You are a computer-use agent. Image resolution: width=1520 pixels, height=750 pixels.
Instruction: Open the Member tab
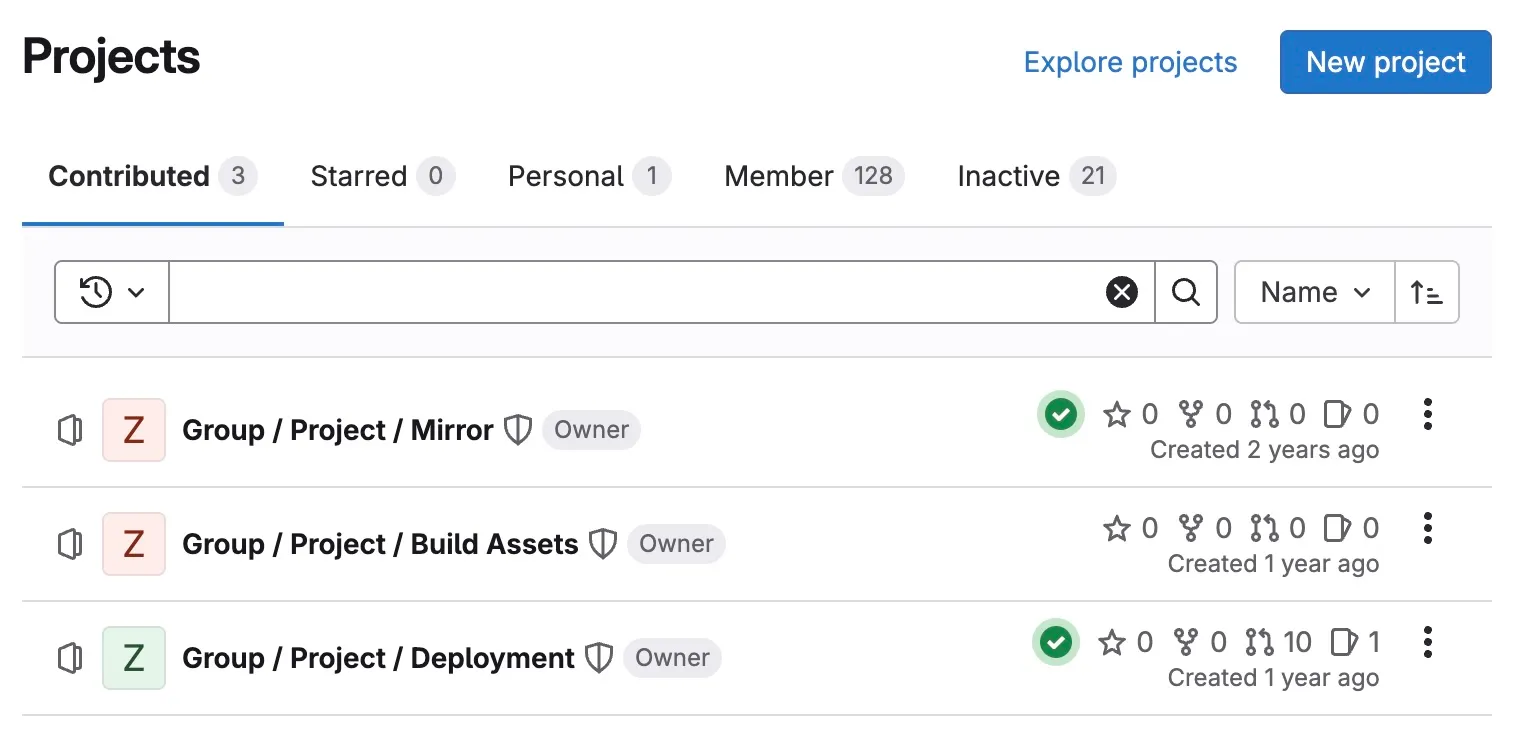tap(814, 177)
